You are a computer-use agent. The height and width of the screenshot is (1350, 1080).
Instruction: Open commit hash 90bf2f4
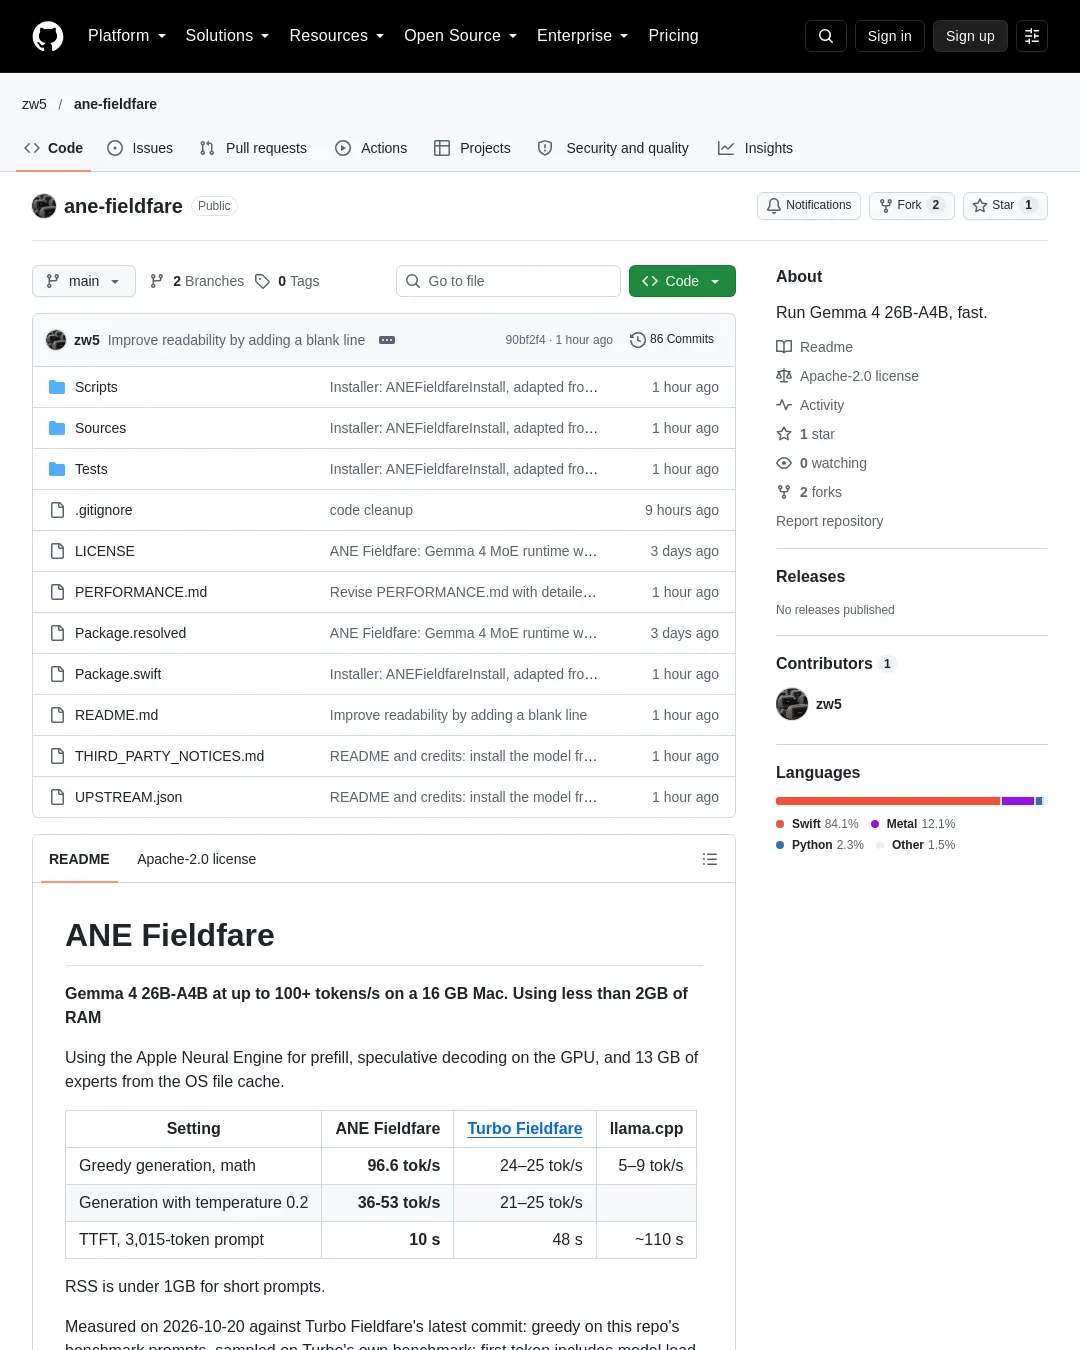click(525, 340)
